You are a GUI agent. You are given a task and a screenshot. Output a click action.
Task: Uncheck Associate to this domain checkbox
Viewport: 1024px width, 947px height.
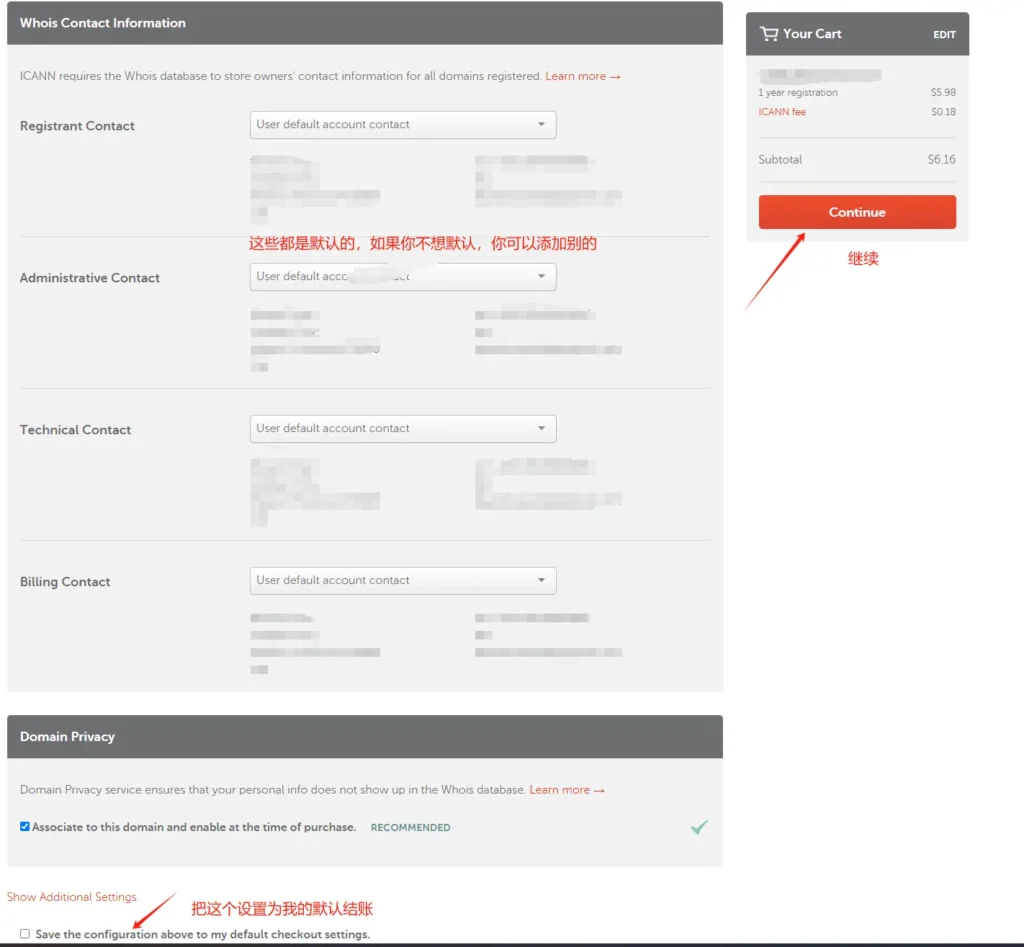pos(25,827)
